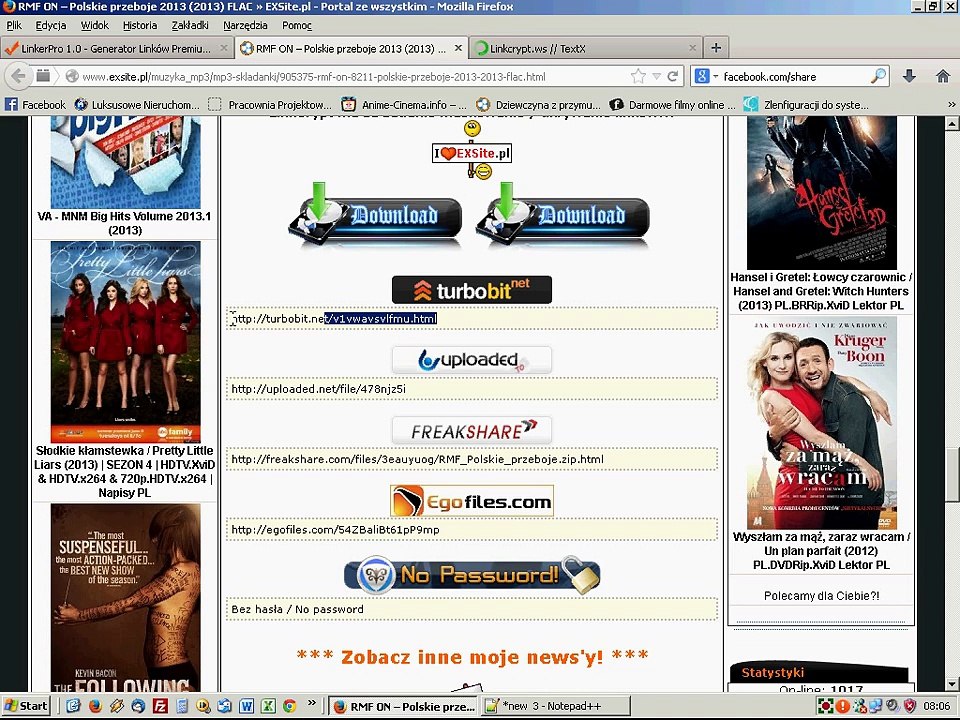Go to the home page icon
This screenshot has height=720, width=960.
943,76
